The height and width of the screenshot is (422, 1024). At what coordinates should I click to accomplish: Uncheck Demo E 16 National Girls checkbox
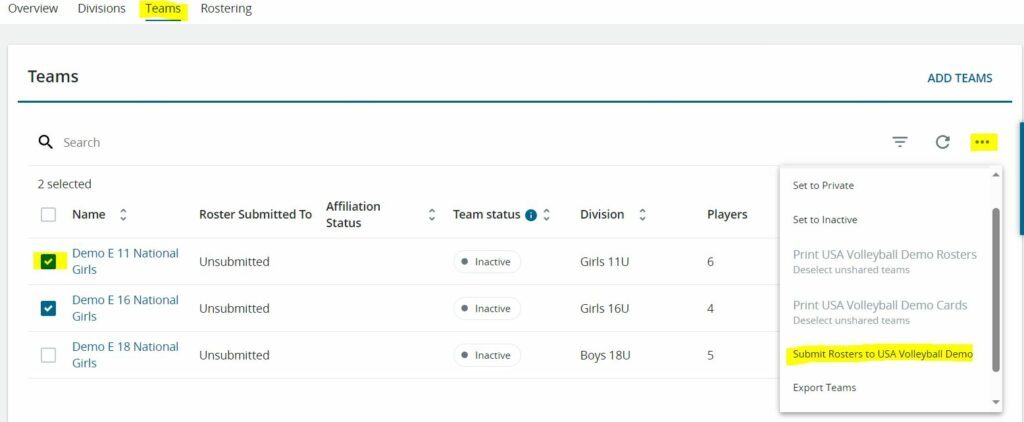(48, 308)
